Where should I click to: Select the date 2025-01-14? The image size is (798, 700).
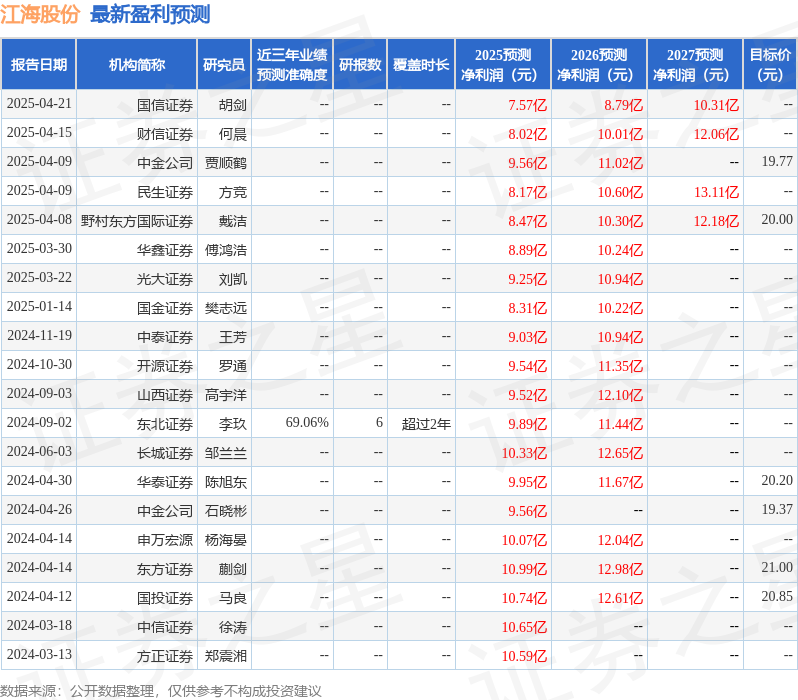coord(39,307)
